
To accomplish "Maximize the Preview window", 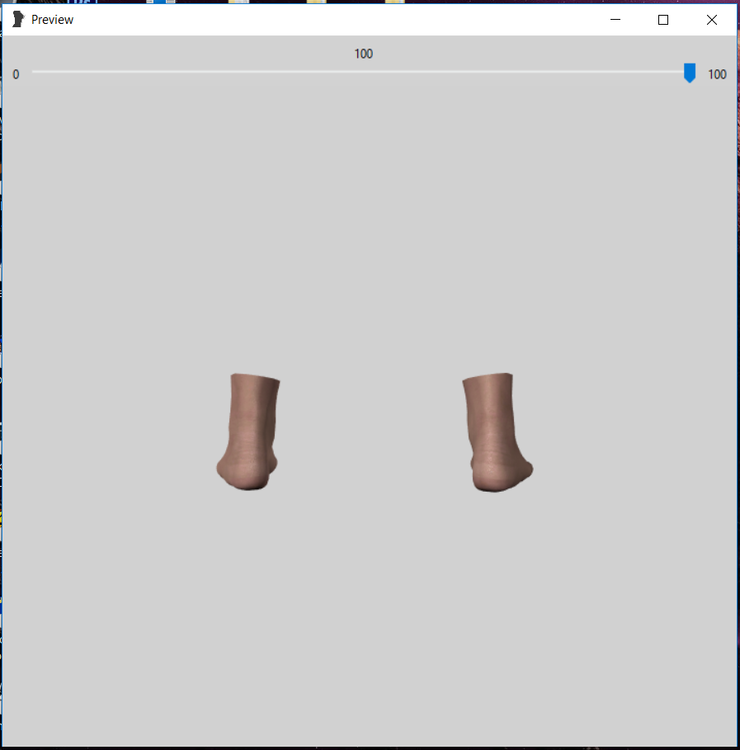I will point(663,20).
